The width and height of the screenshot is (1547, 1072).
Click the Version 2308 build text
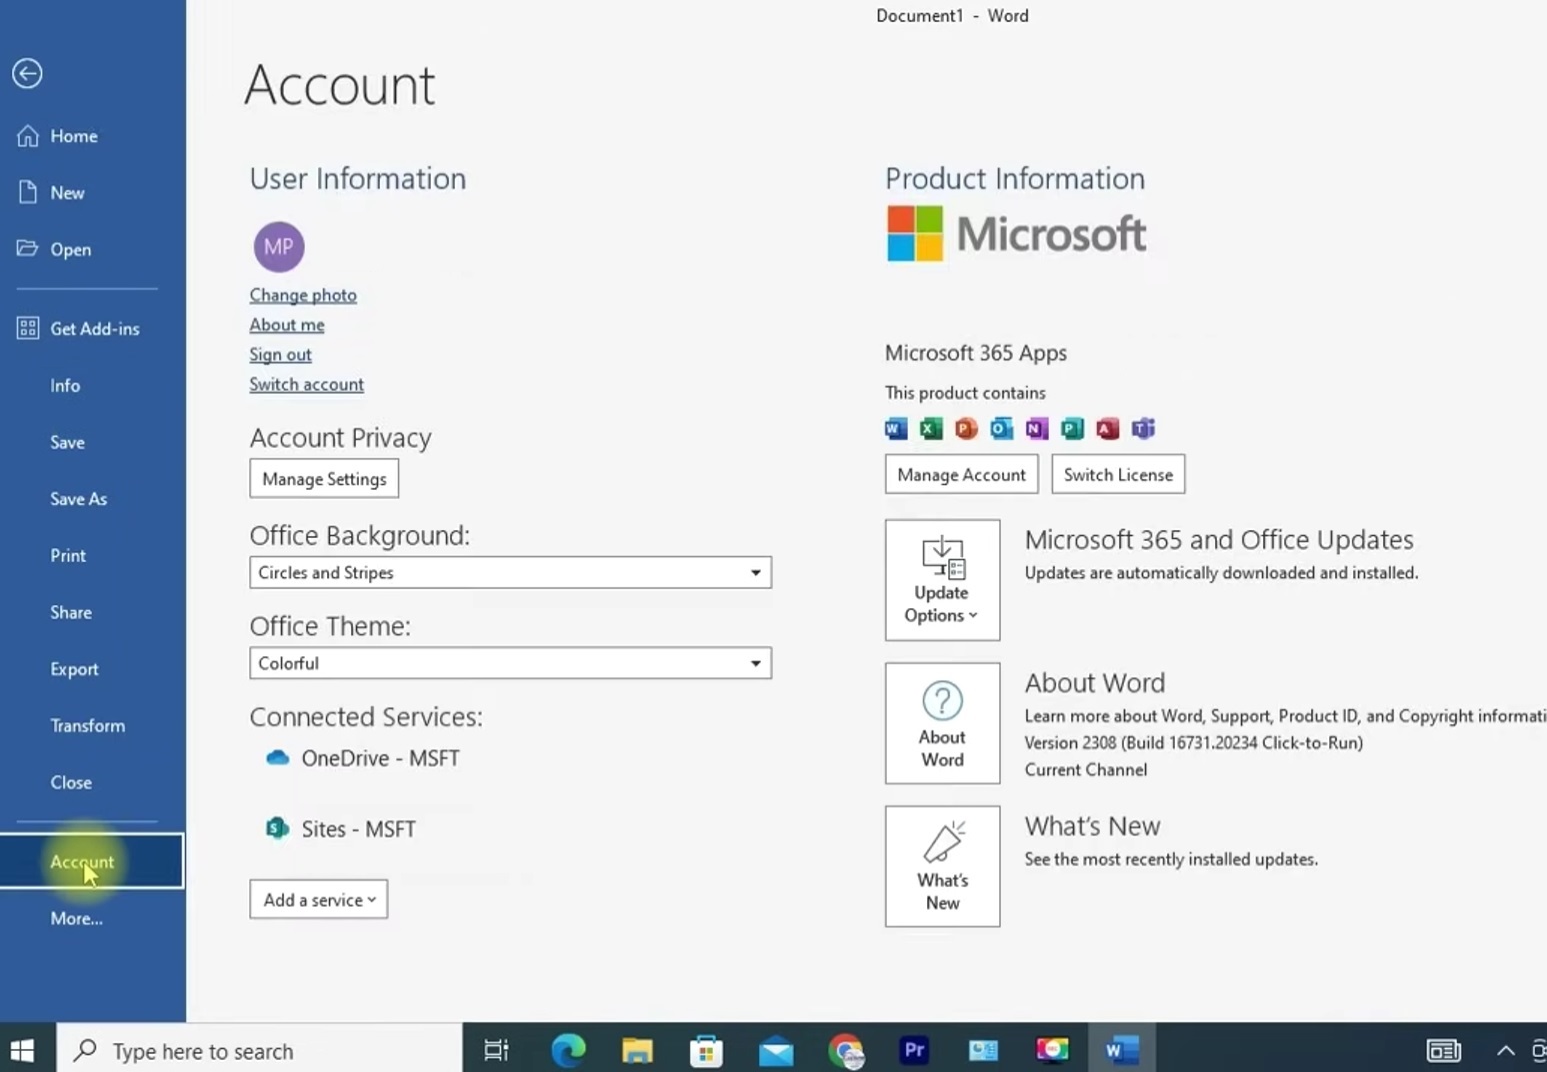[x=1193, y=743]
